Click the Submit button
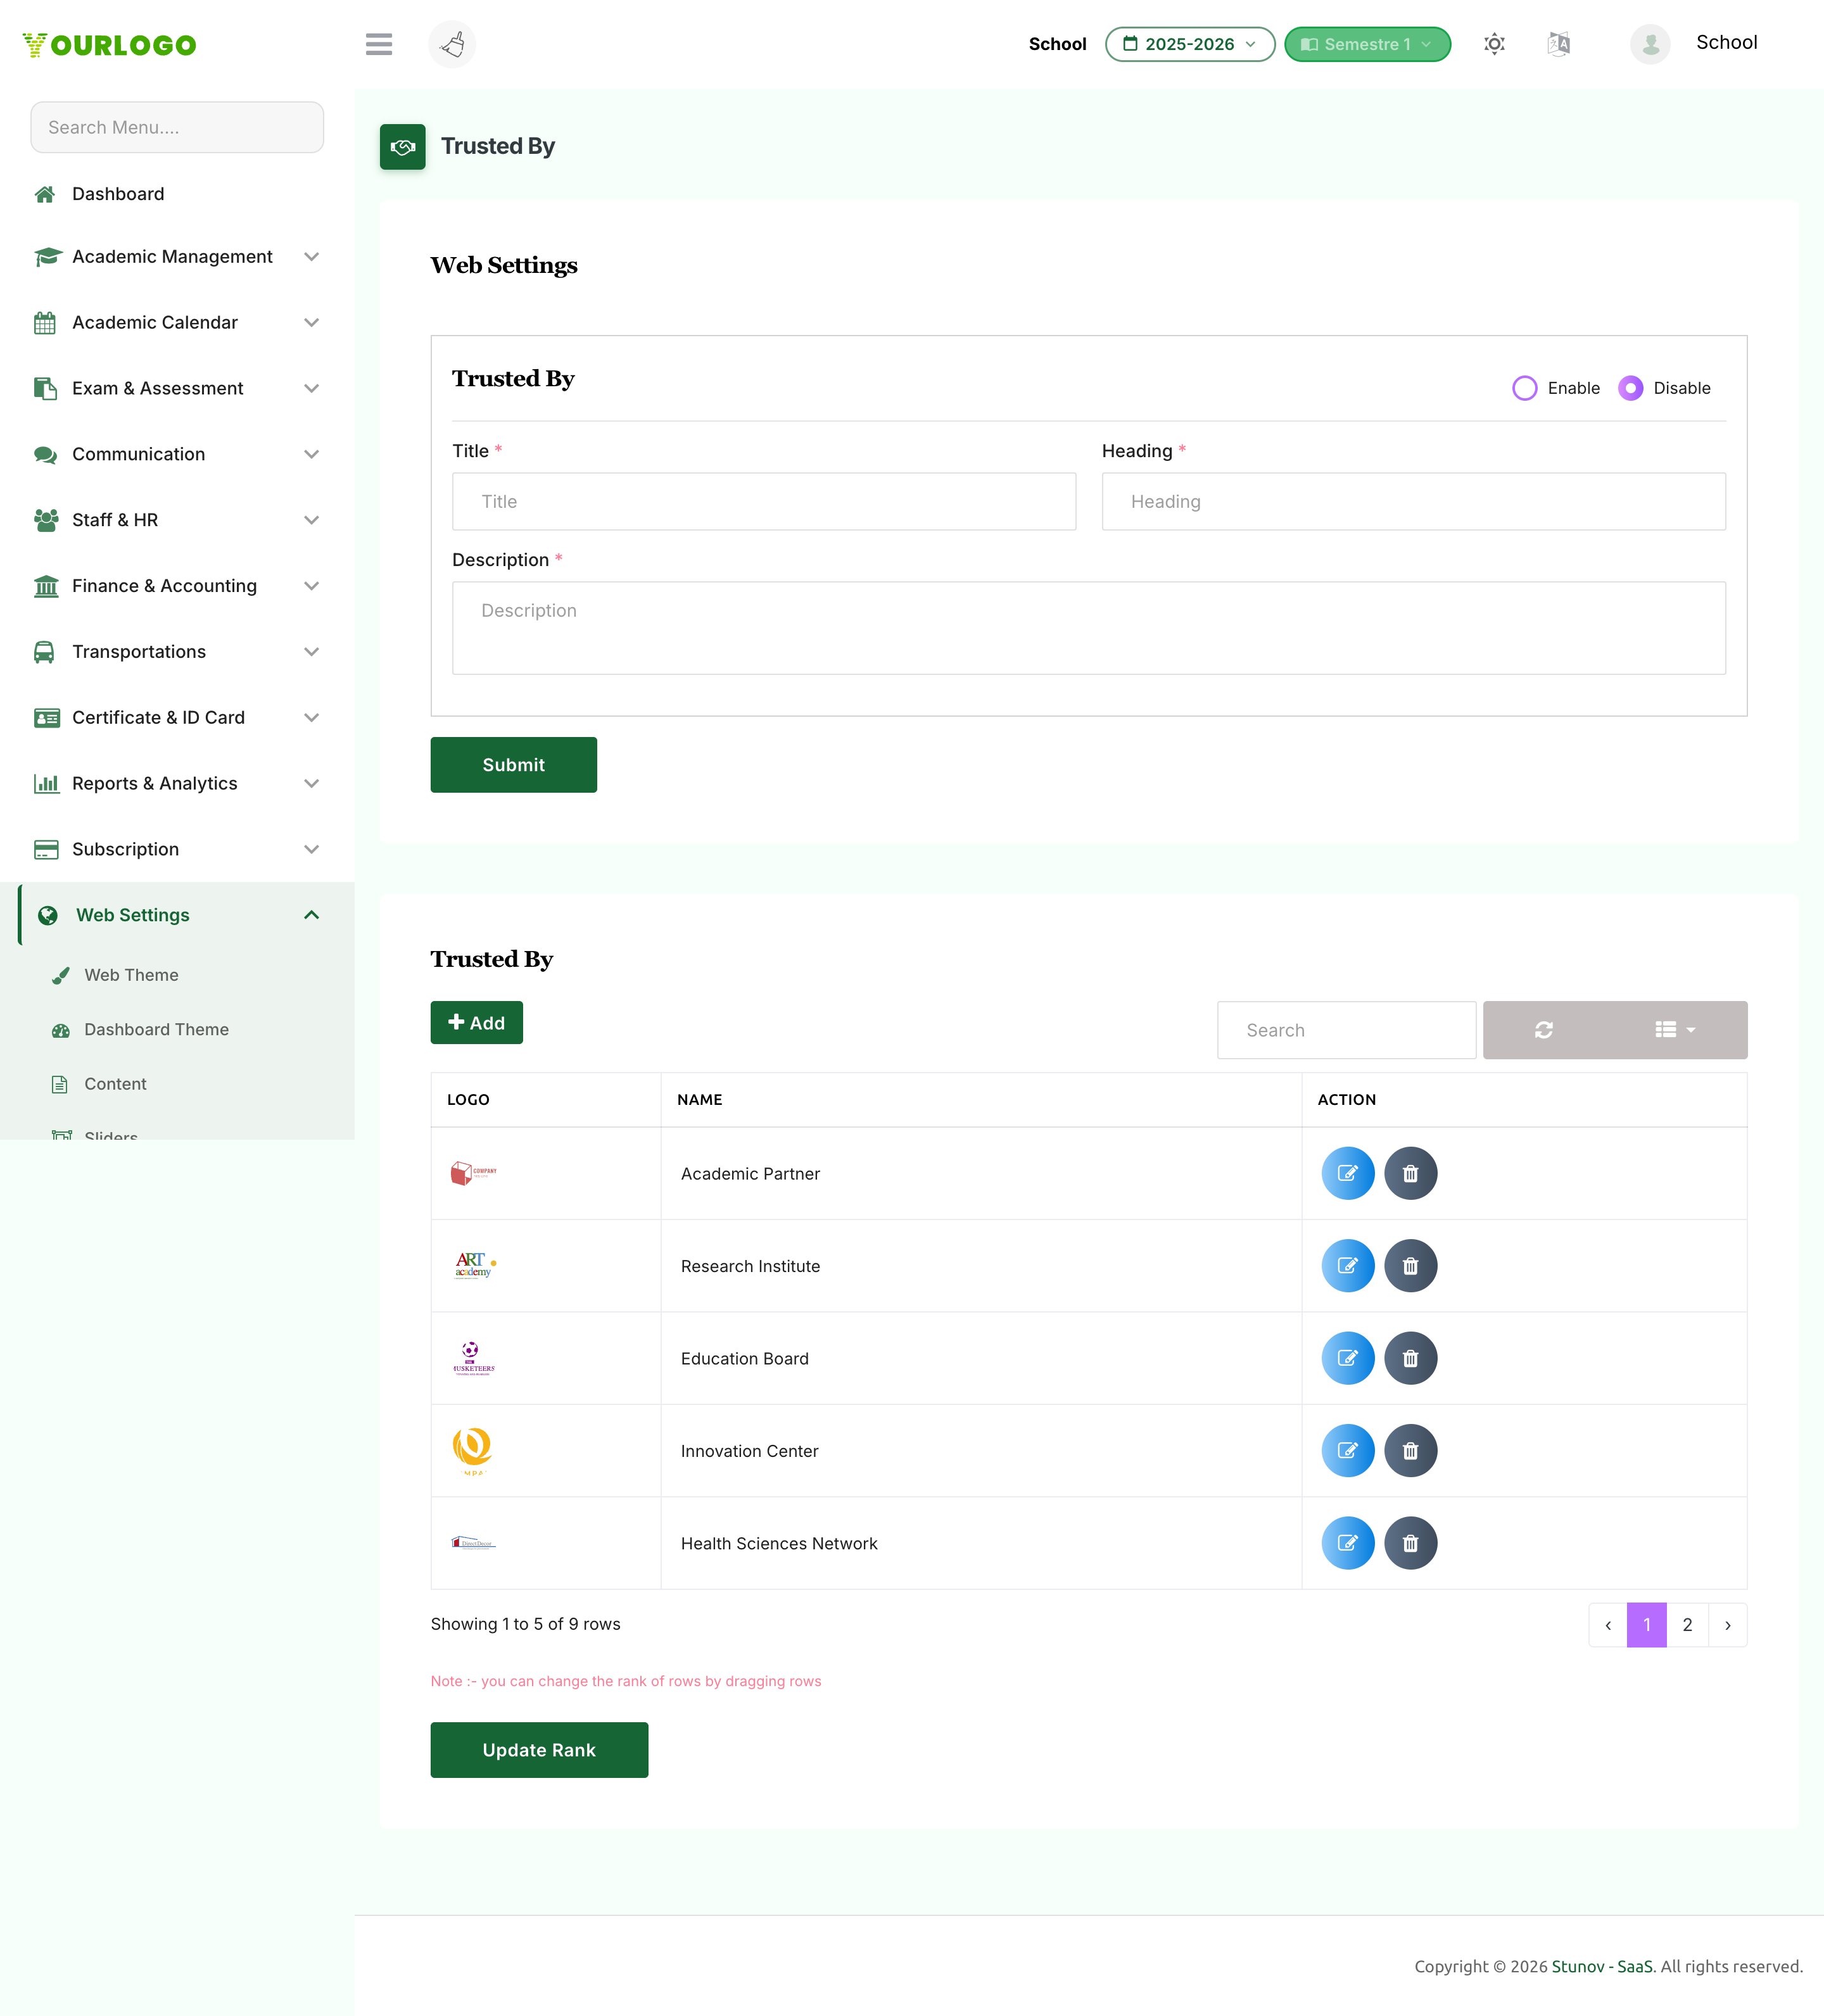Screen dimensions: 1824x2016 coord(514,765)
